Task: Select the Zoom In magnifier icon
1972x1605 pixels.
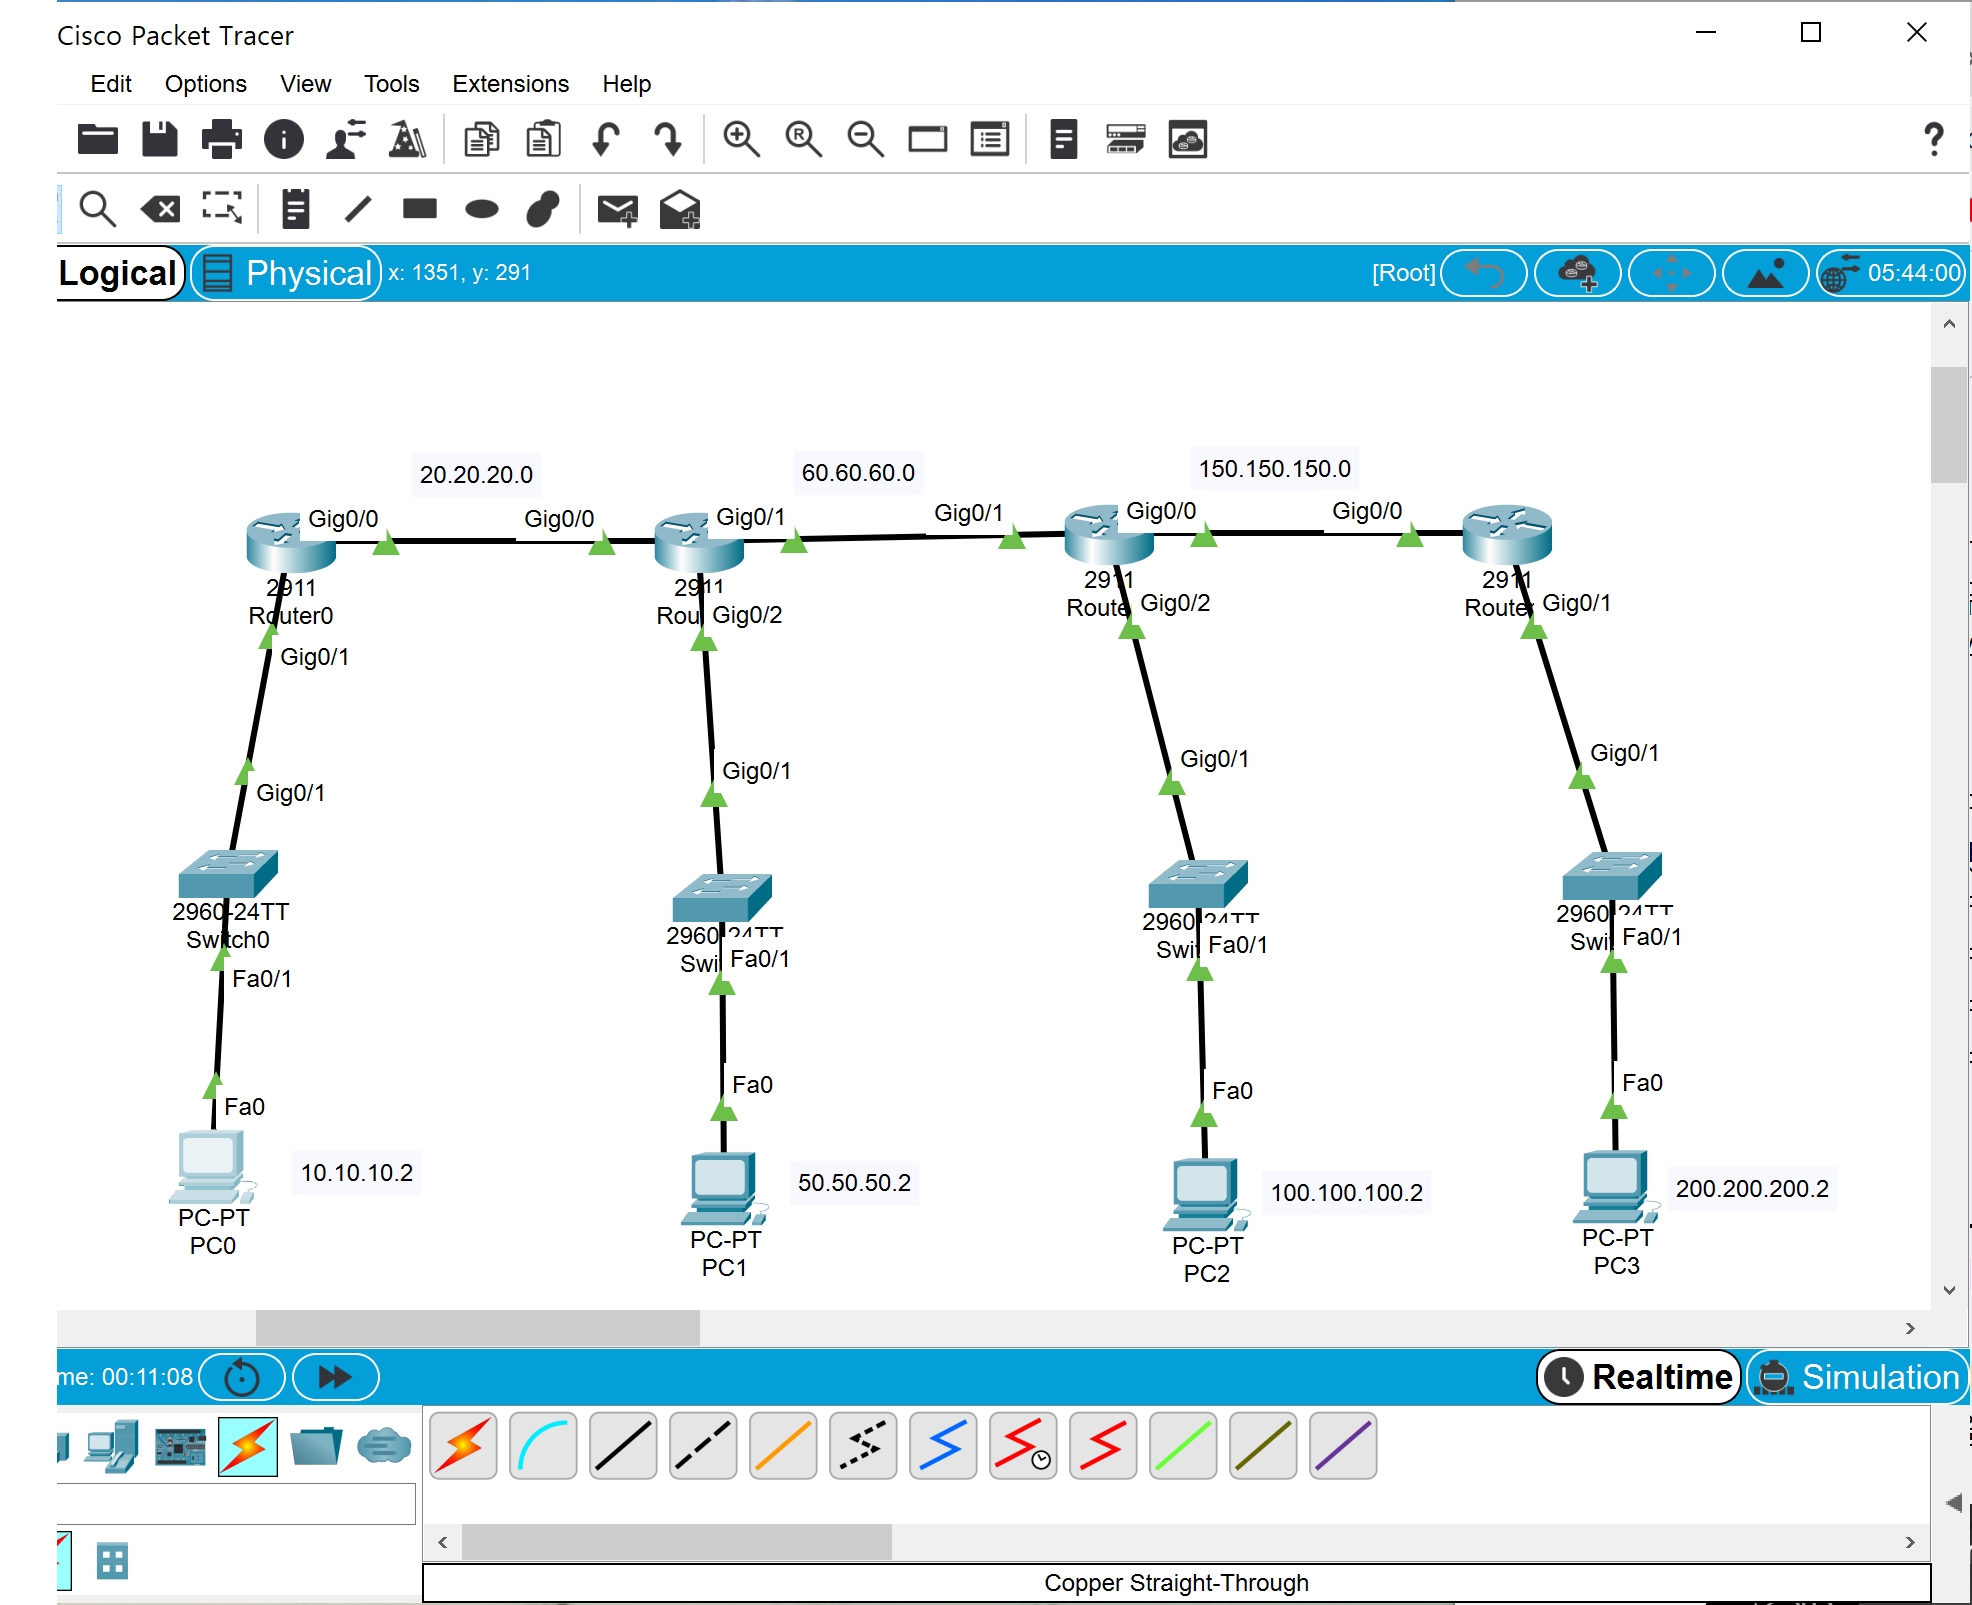Action: (741, 139)
